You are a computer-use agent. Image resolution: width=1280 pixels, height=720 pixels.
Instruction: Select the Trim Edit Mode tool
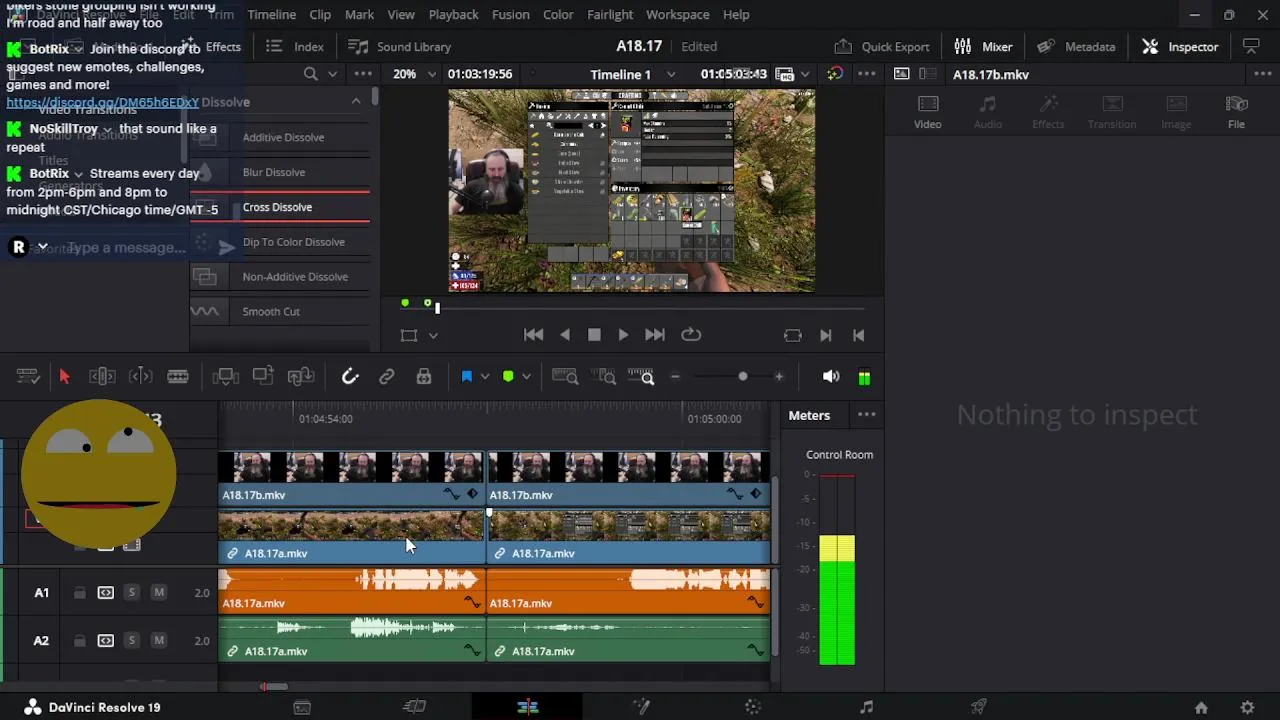click(x=102, y=376)
